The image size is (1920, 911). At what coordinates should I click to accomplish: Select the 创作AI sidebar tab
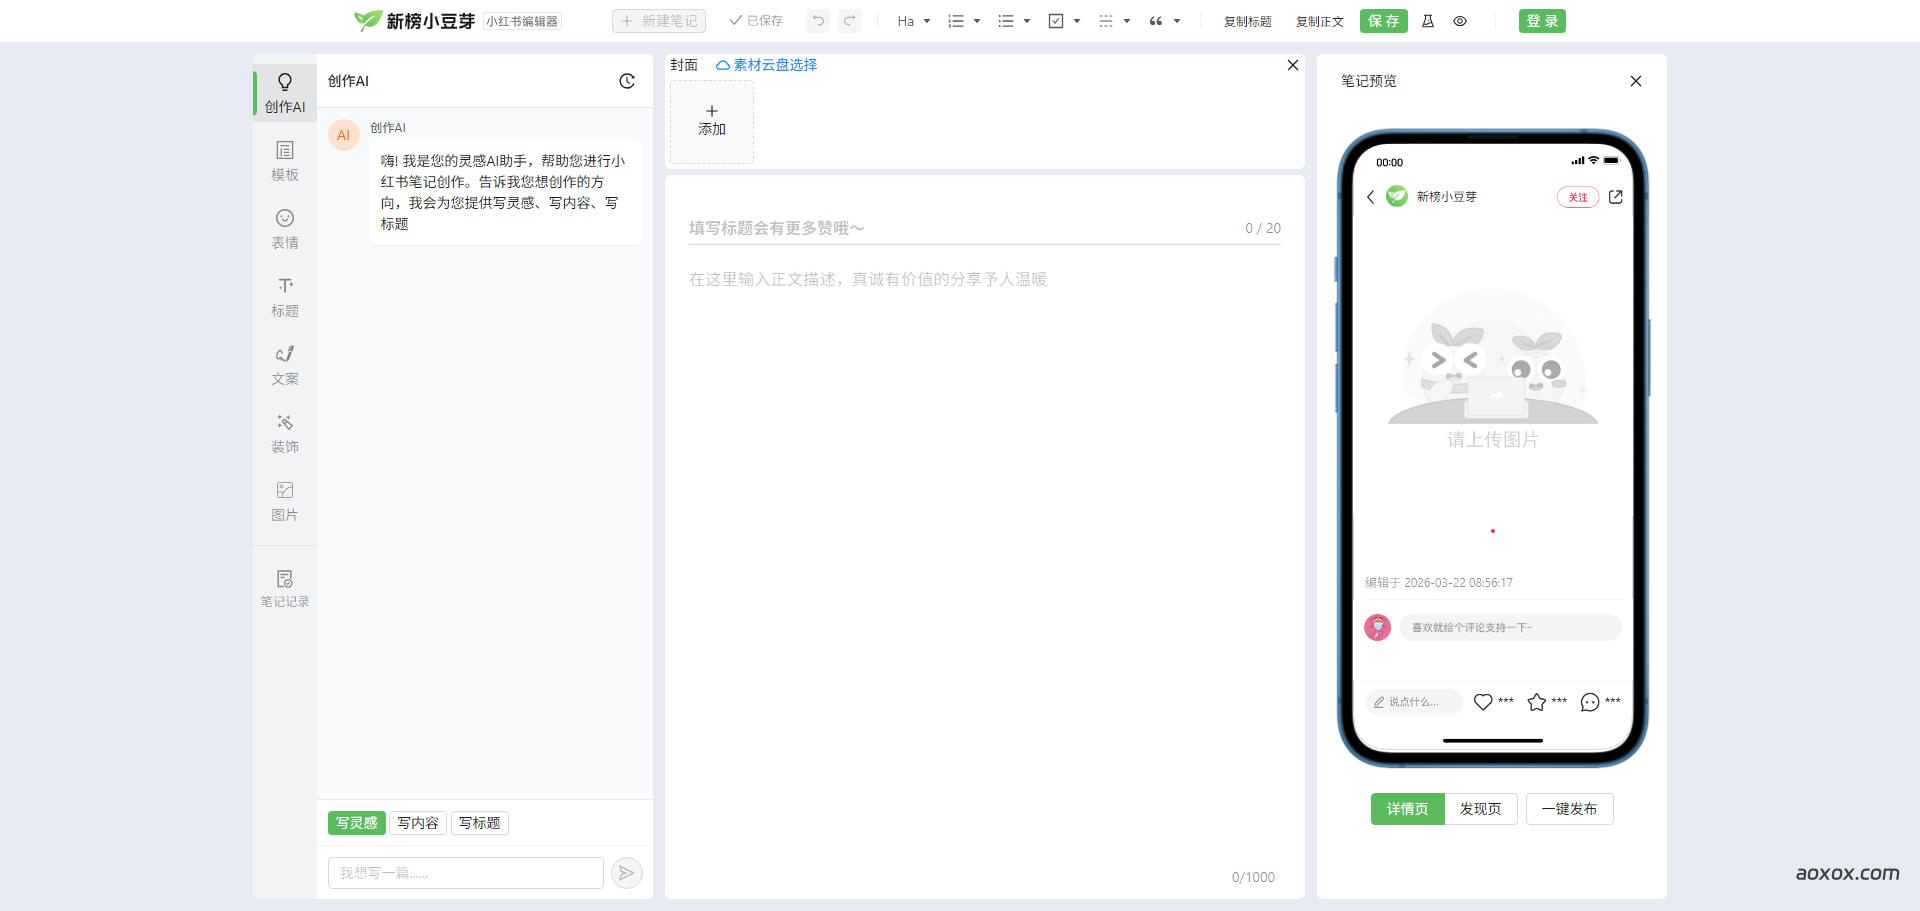pyautogui.click(x=285, y=92)
